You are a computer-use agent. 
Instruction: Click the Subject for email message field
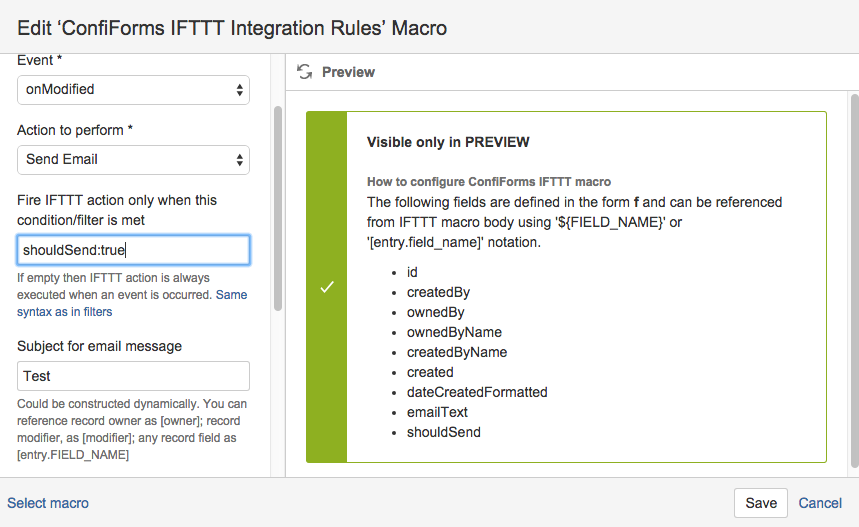tap(133, 376)
